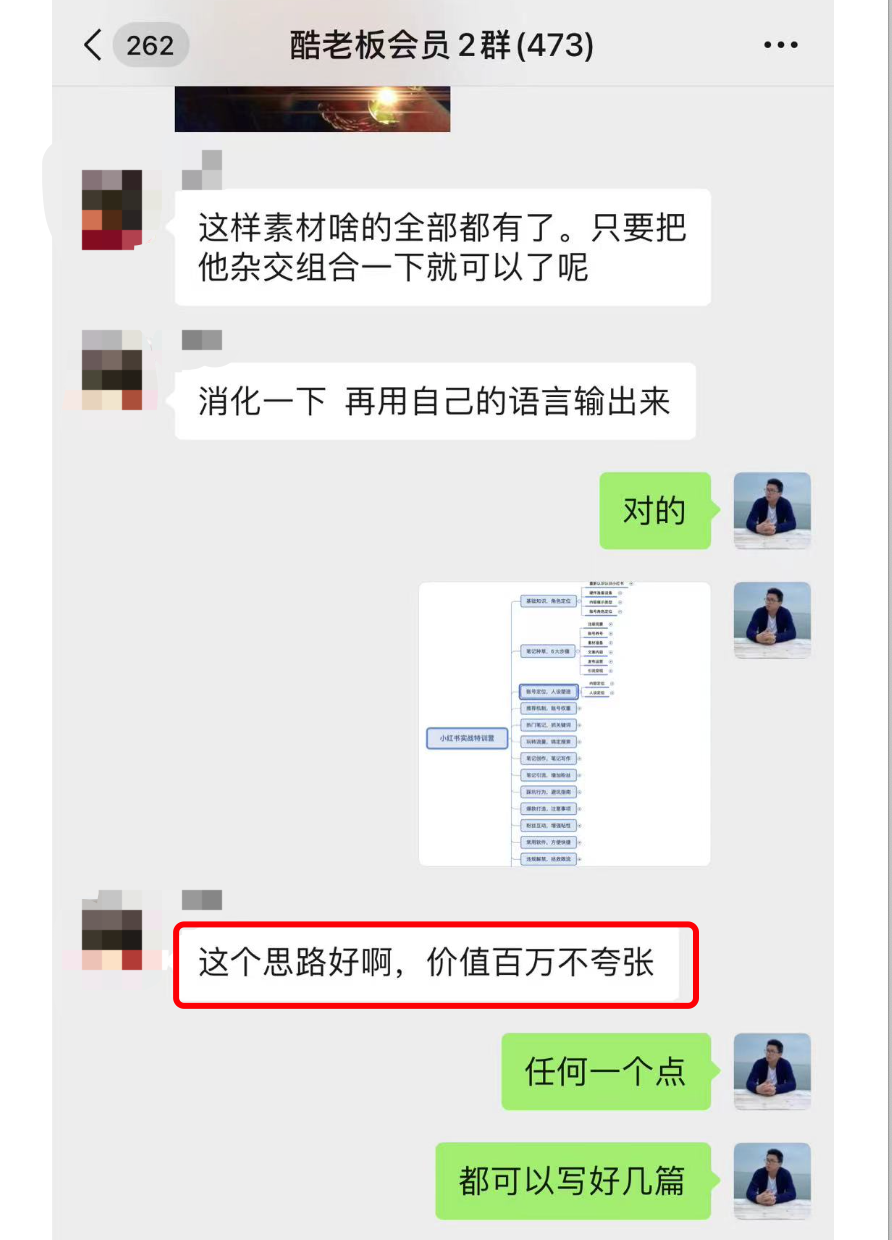The height and width of the screenshot is (1240, 892).
Task: Open the 小红书实战特训营 mind map image
Action: coord(564,724)
